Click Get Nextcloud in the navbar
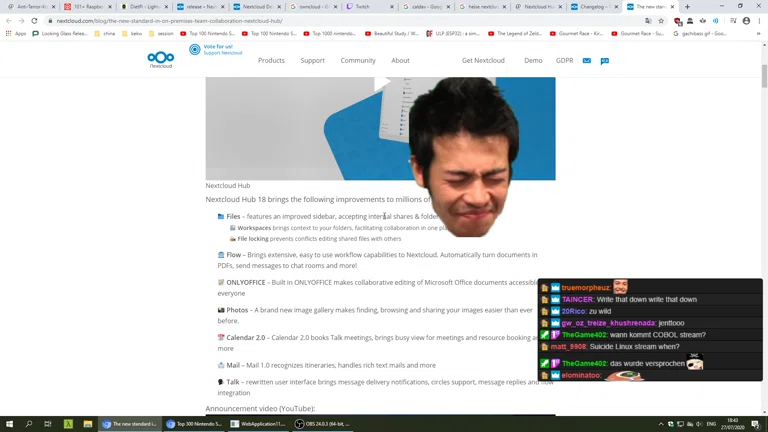This screenshot has height=432, width=768. click(x=483, y=61)
